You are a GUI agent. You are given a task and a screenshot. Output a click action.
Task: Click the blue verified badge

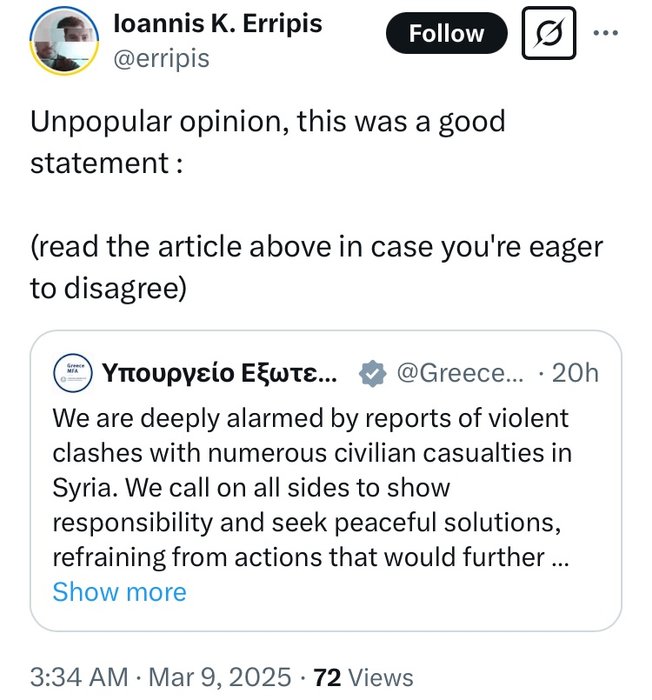click(371, 374)
